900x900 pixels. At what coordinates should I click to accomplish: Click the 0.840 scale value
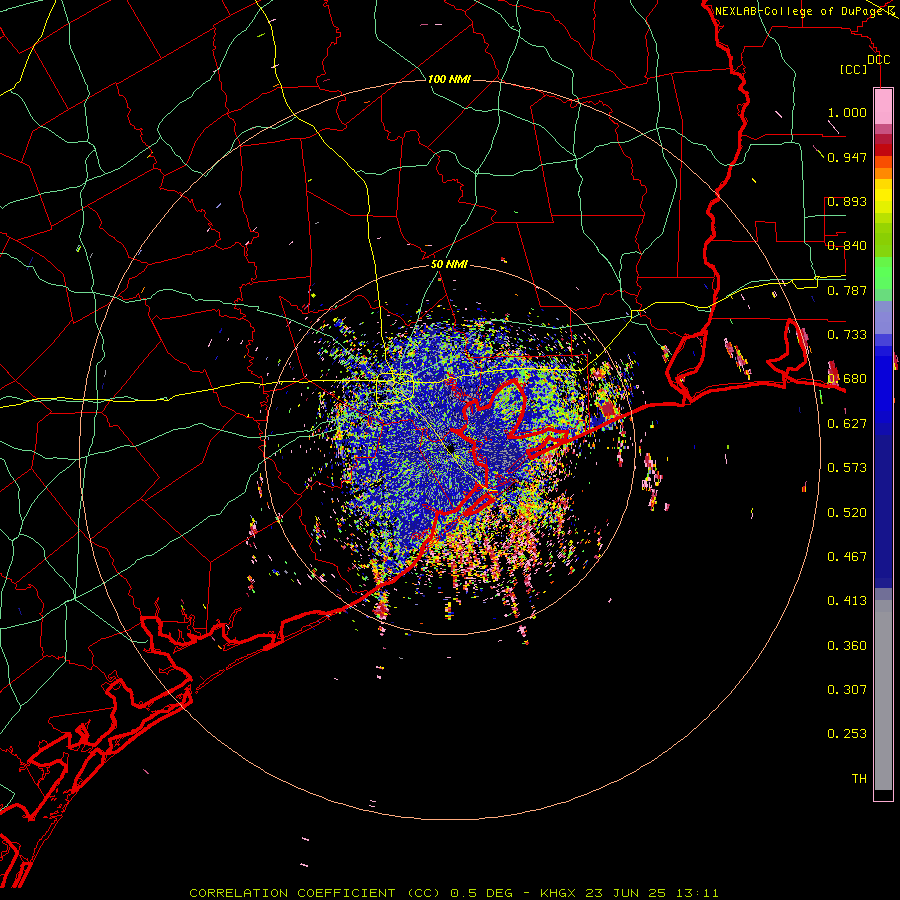[x=847, y=246]
